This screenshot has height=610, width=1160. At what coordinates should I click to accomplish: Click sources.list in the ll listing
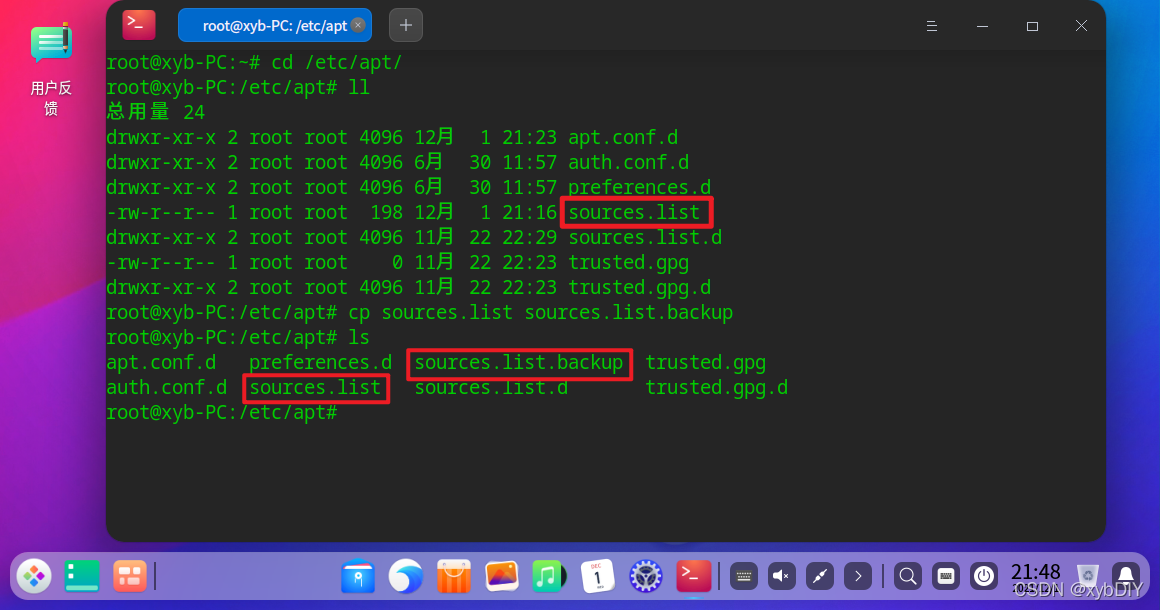[x=633, y=213]
